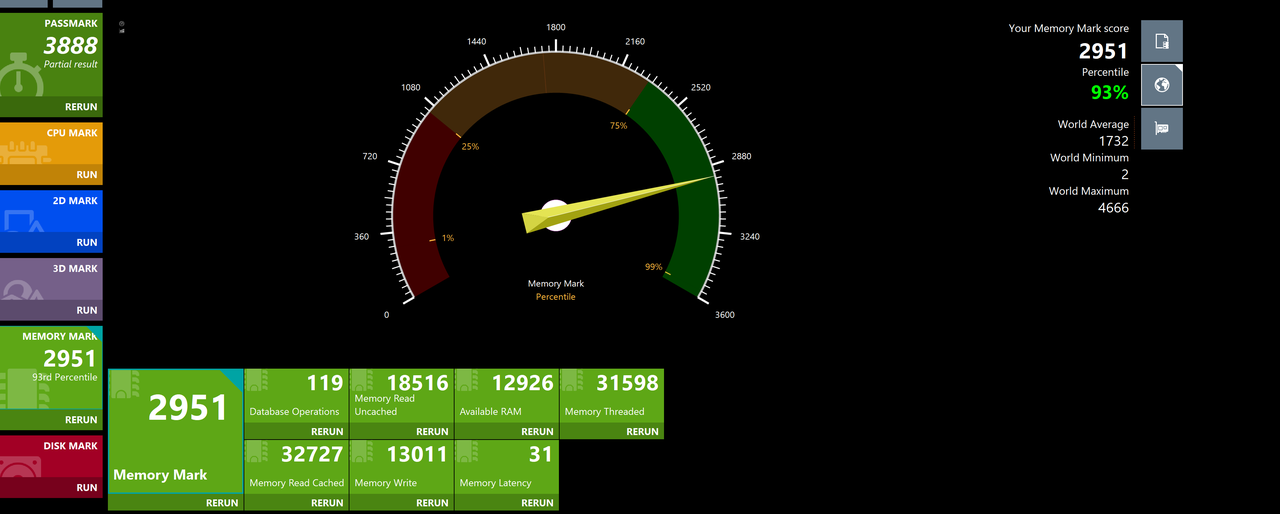
Task: Click the memory icon on Memory Latency tile
Action: [x=468, y=452]
